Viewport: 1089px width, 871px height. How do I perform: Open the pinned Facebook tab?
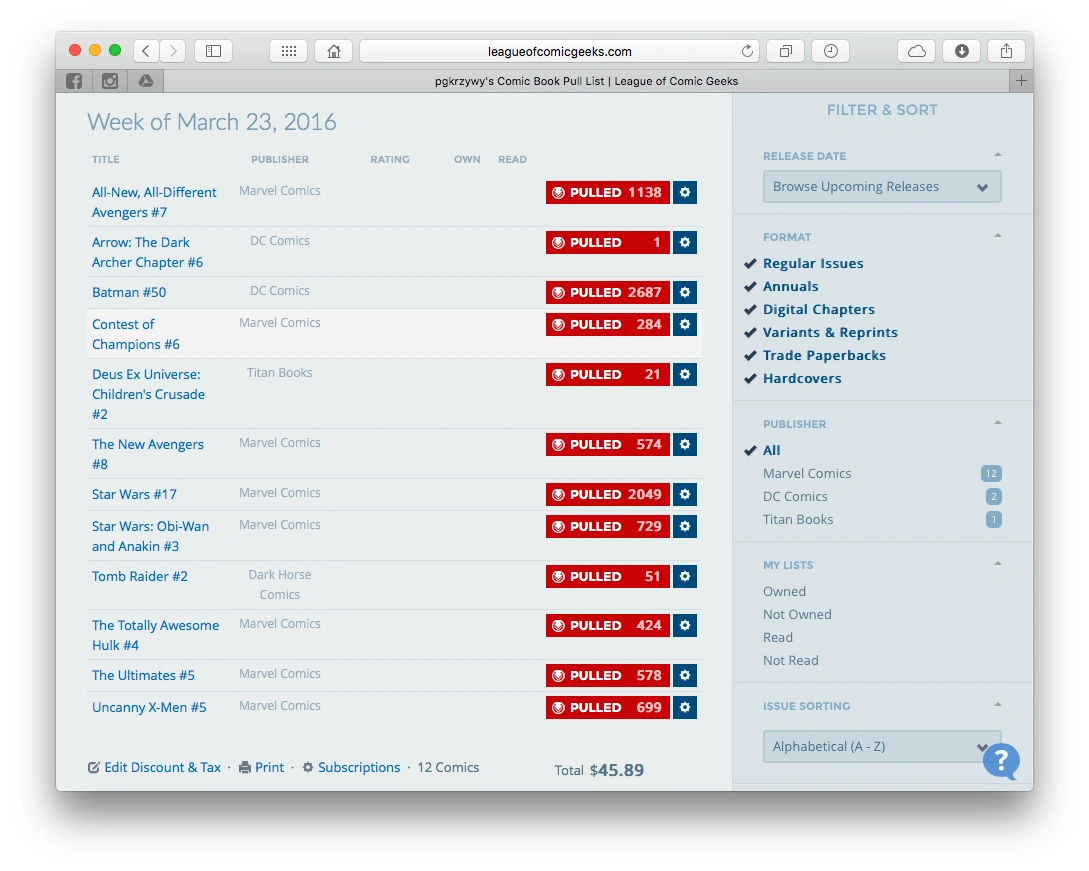tap(74, 81)
